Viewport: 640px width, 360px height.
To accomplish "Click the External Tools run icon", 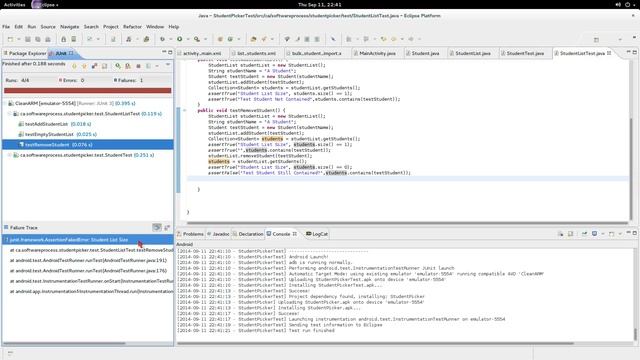I will click(x=197, y=39).
